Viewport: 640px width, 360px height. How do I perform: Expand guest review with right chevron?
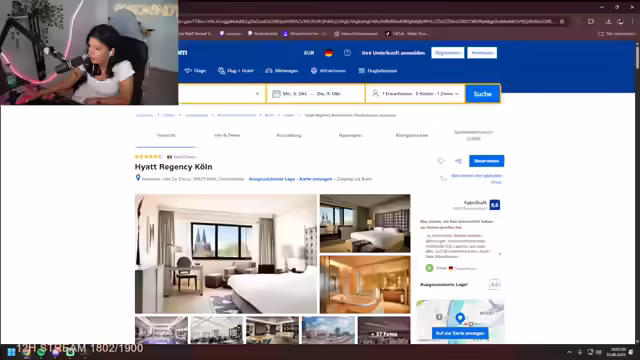(x=500, y=254)
